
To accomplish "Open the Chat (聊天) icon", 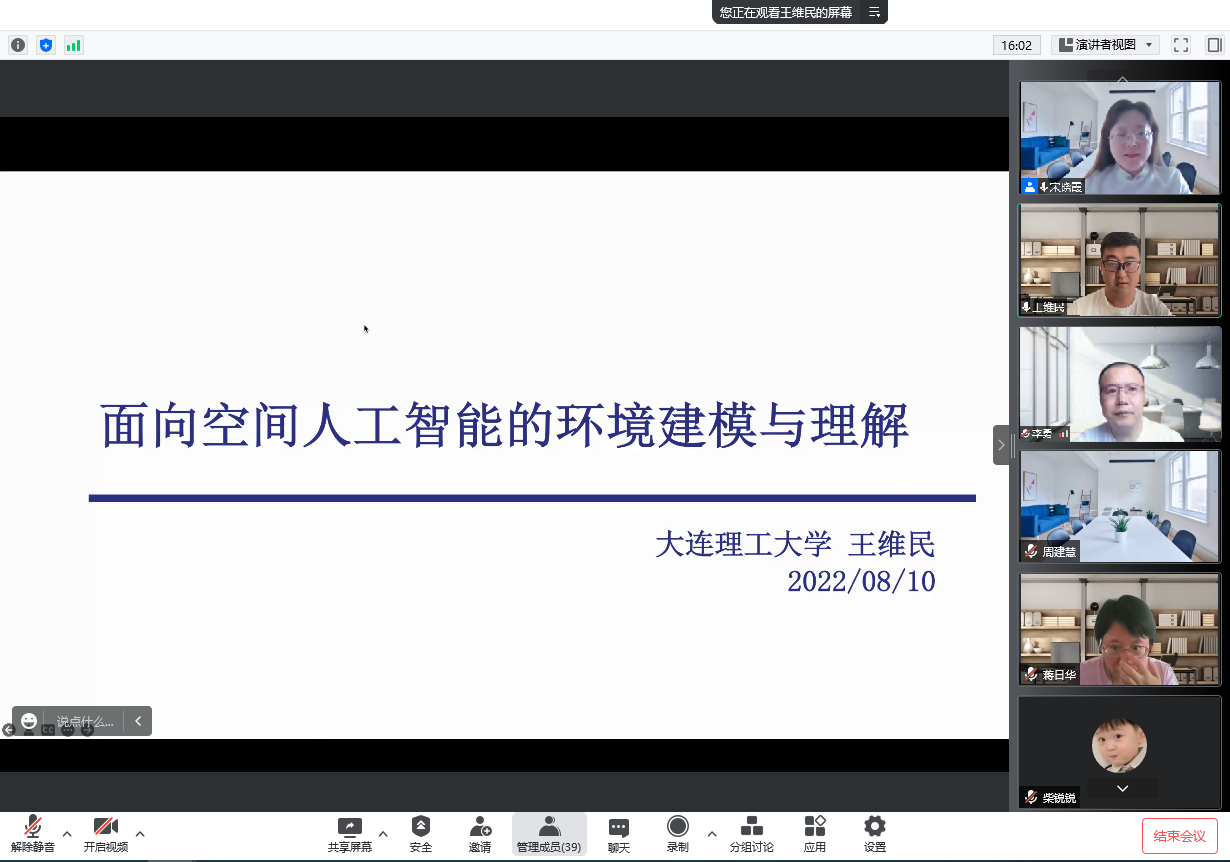I will tap(619, 834).
